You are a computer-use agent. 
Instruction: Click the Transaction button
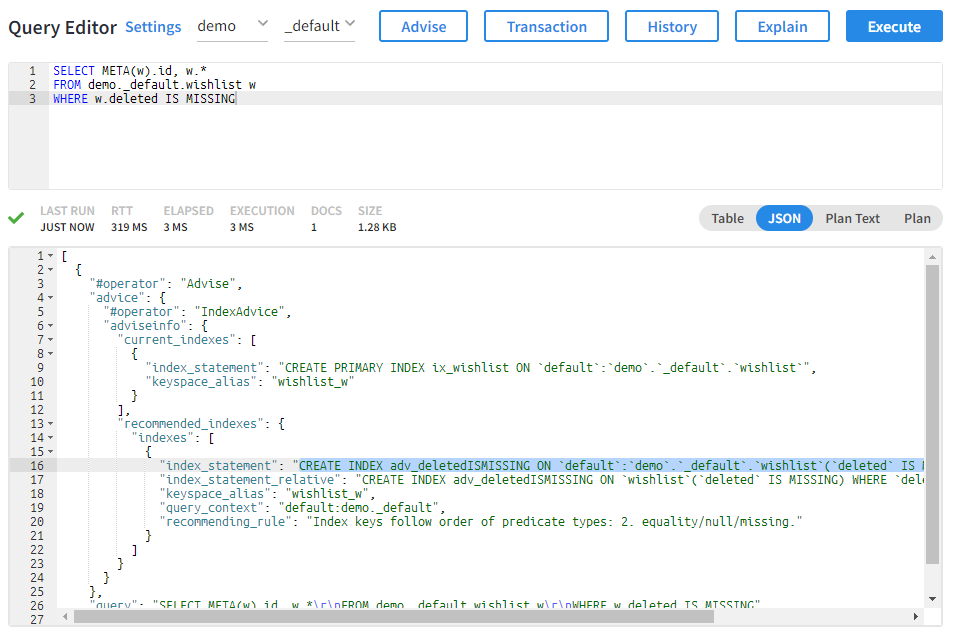pyautogui.click(x=546, y=27)
